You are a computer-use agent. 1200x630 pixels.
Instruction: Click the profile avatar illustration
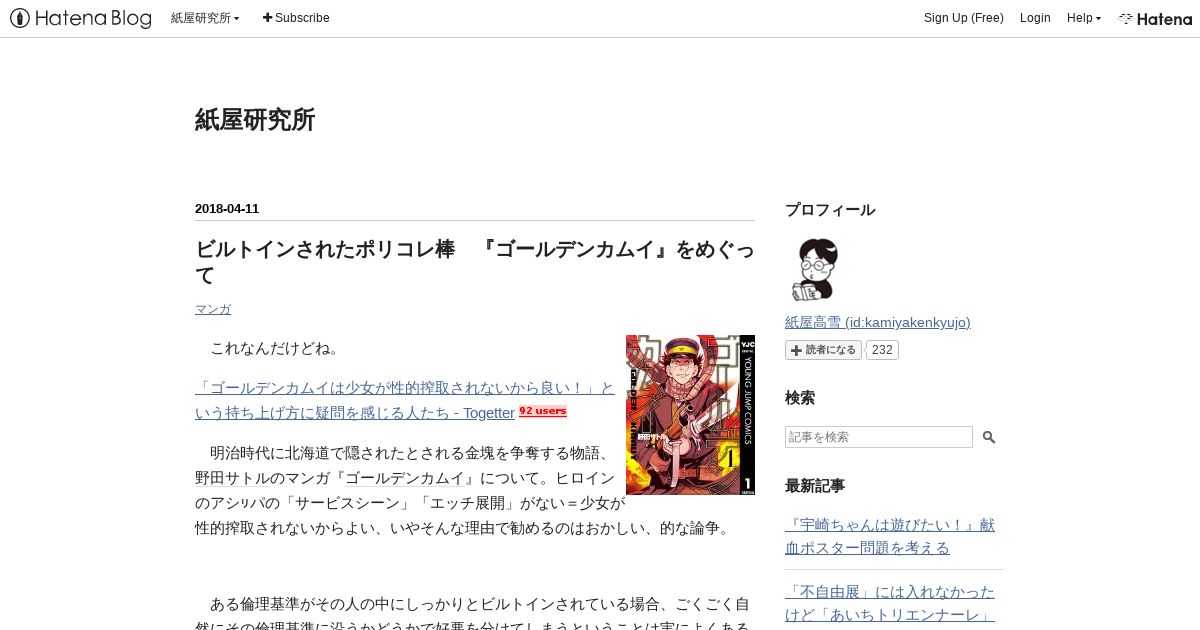point(816,270)
